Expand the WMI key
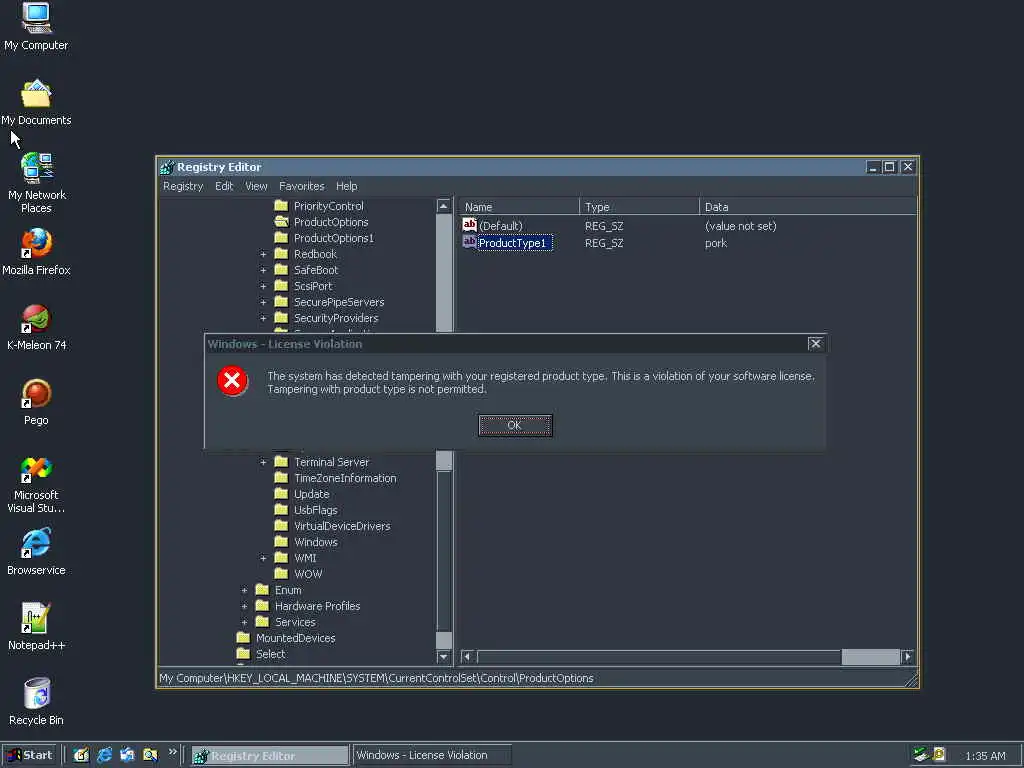The width and height of the screenshot is (1024, 768). tap(263, 558)
